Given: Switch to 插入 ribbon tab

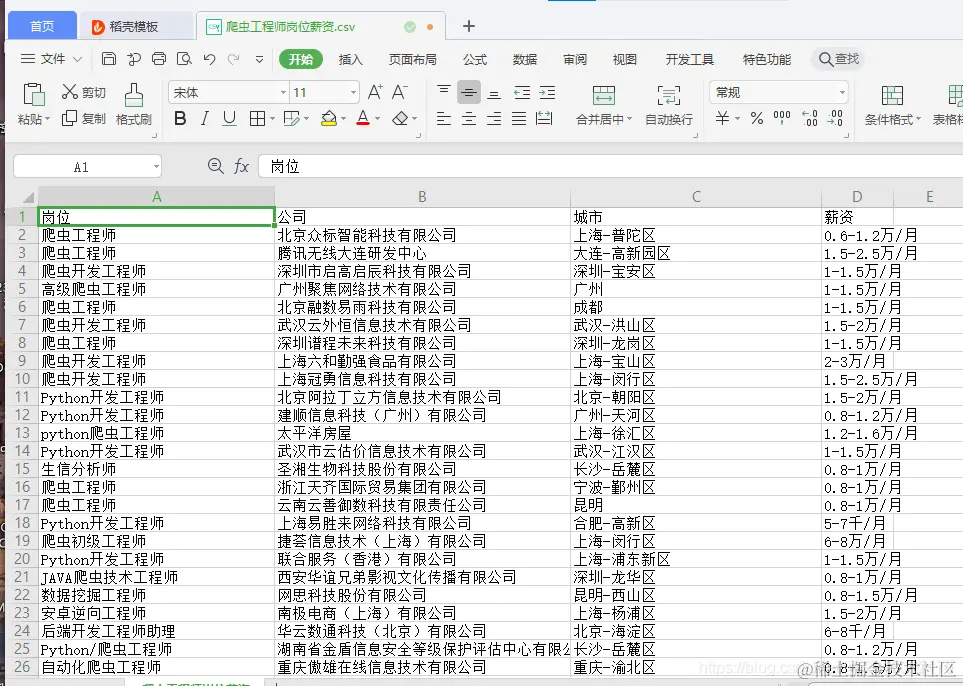Looking at the screenshot, I should coord(351,59).
